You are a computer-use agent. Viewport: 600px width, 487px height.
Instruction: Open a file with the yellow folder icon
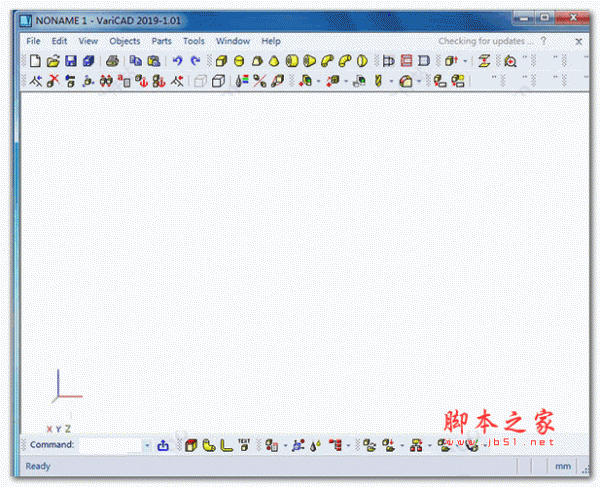click(53, 61)
